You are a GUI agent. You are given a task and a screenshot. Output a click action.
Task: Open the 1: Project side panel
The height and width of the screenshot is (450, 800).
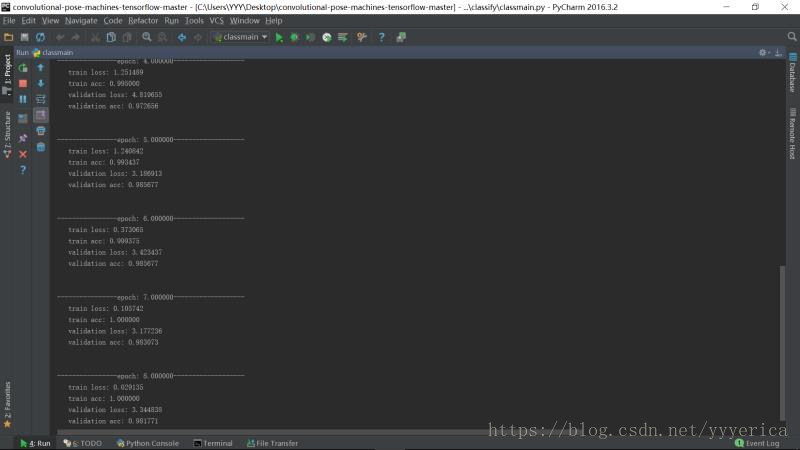pyautogui.click(x=7, y=74)
